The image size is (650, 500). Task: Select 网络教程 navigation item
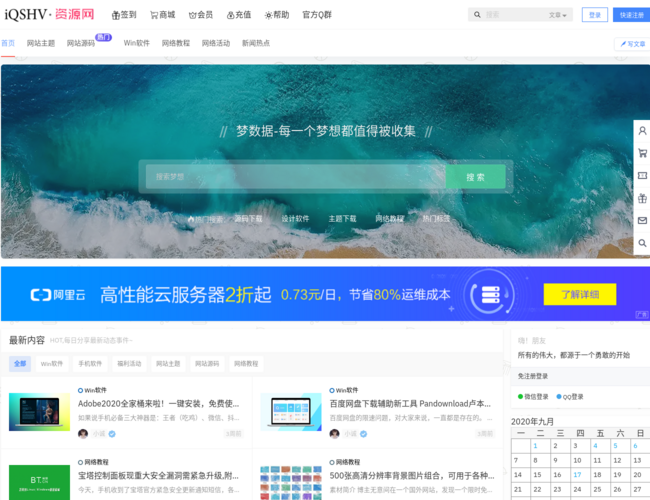click(176, 43)
